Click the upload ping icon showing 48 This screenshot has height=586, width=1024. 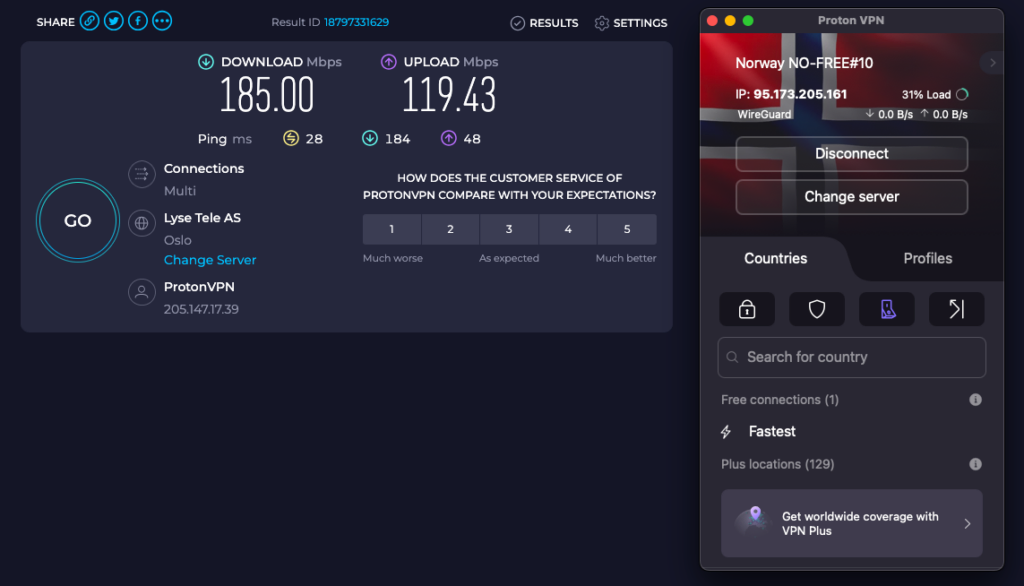[448, 138]
